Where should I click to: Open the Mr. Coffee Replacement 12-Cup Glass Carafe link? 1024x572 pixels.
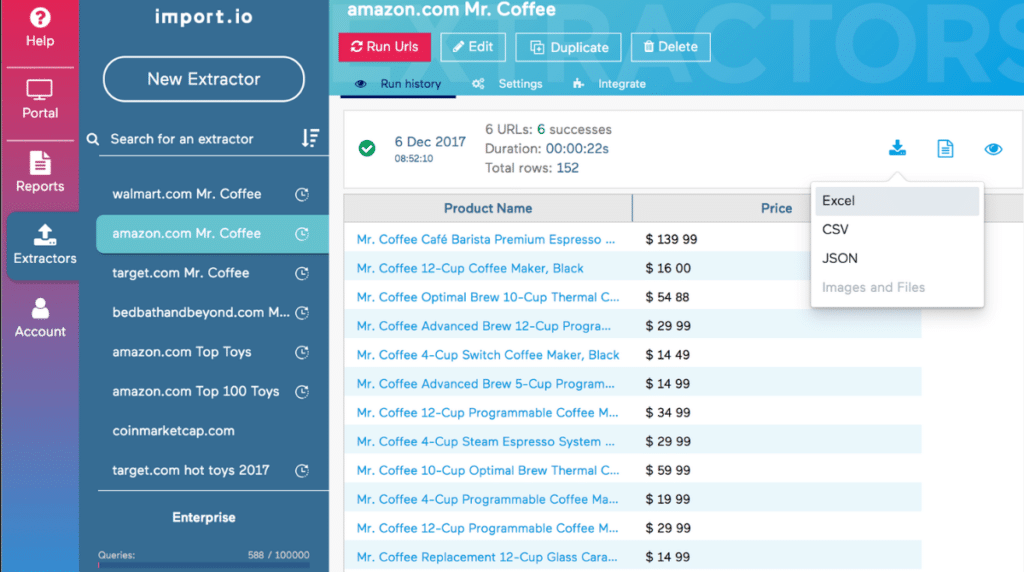[x=487, y=557]
